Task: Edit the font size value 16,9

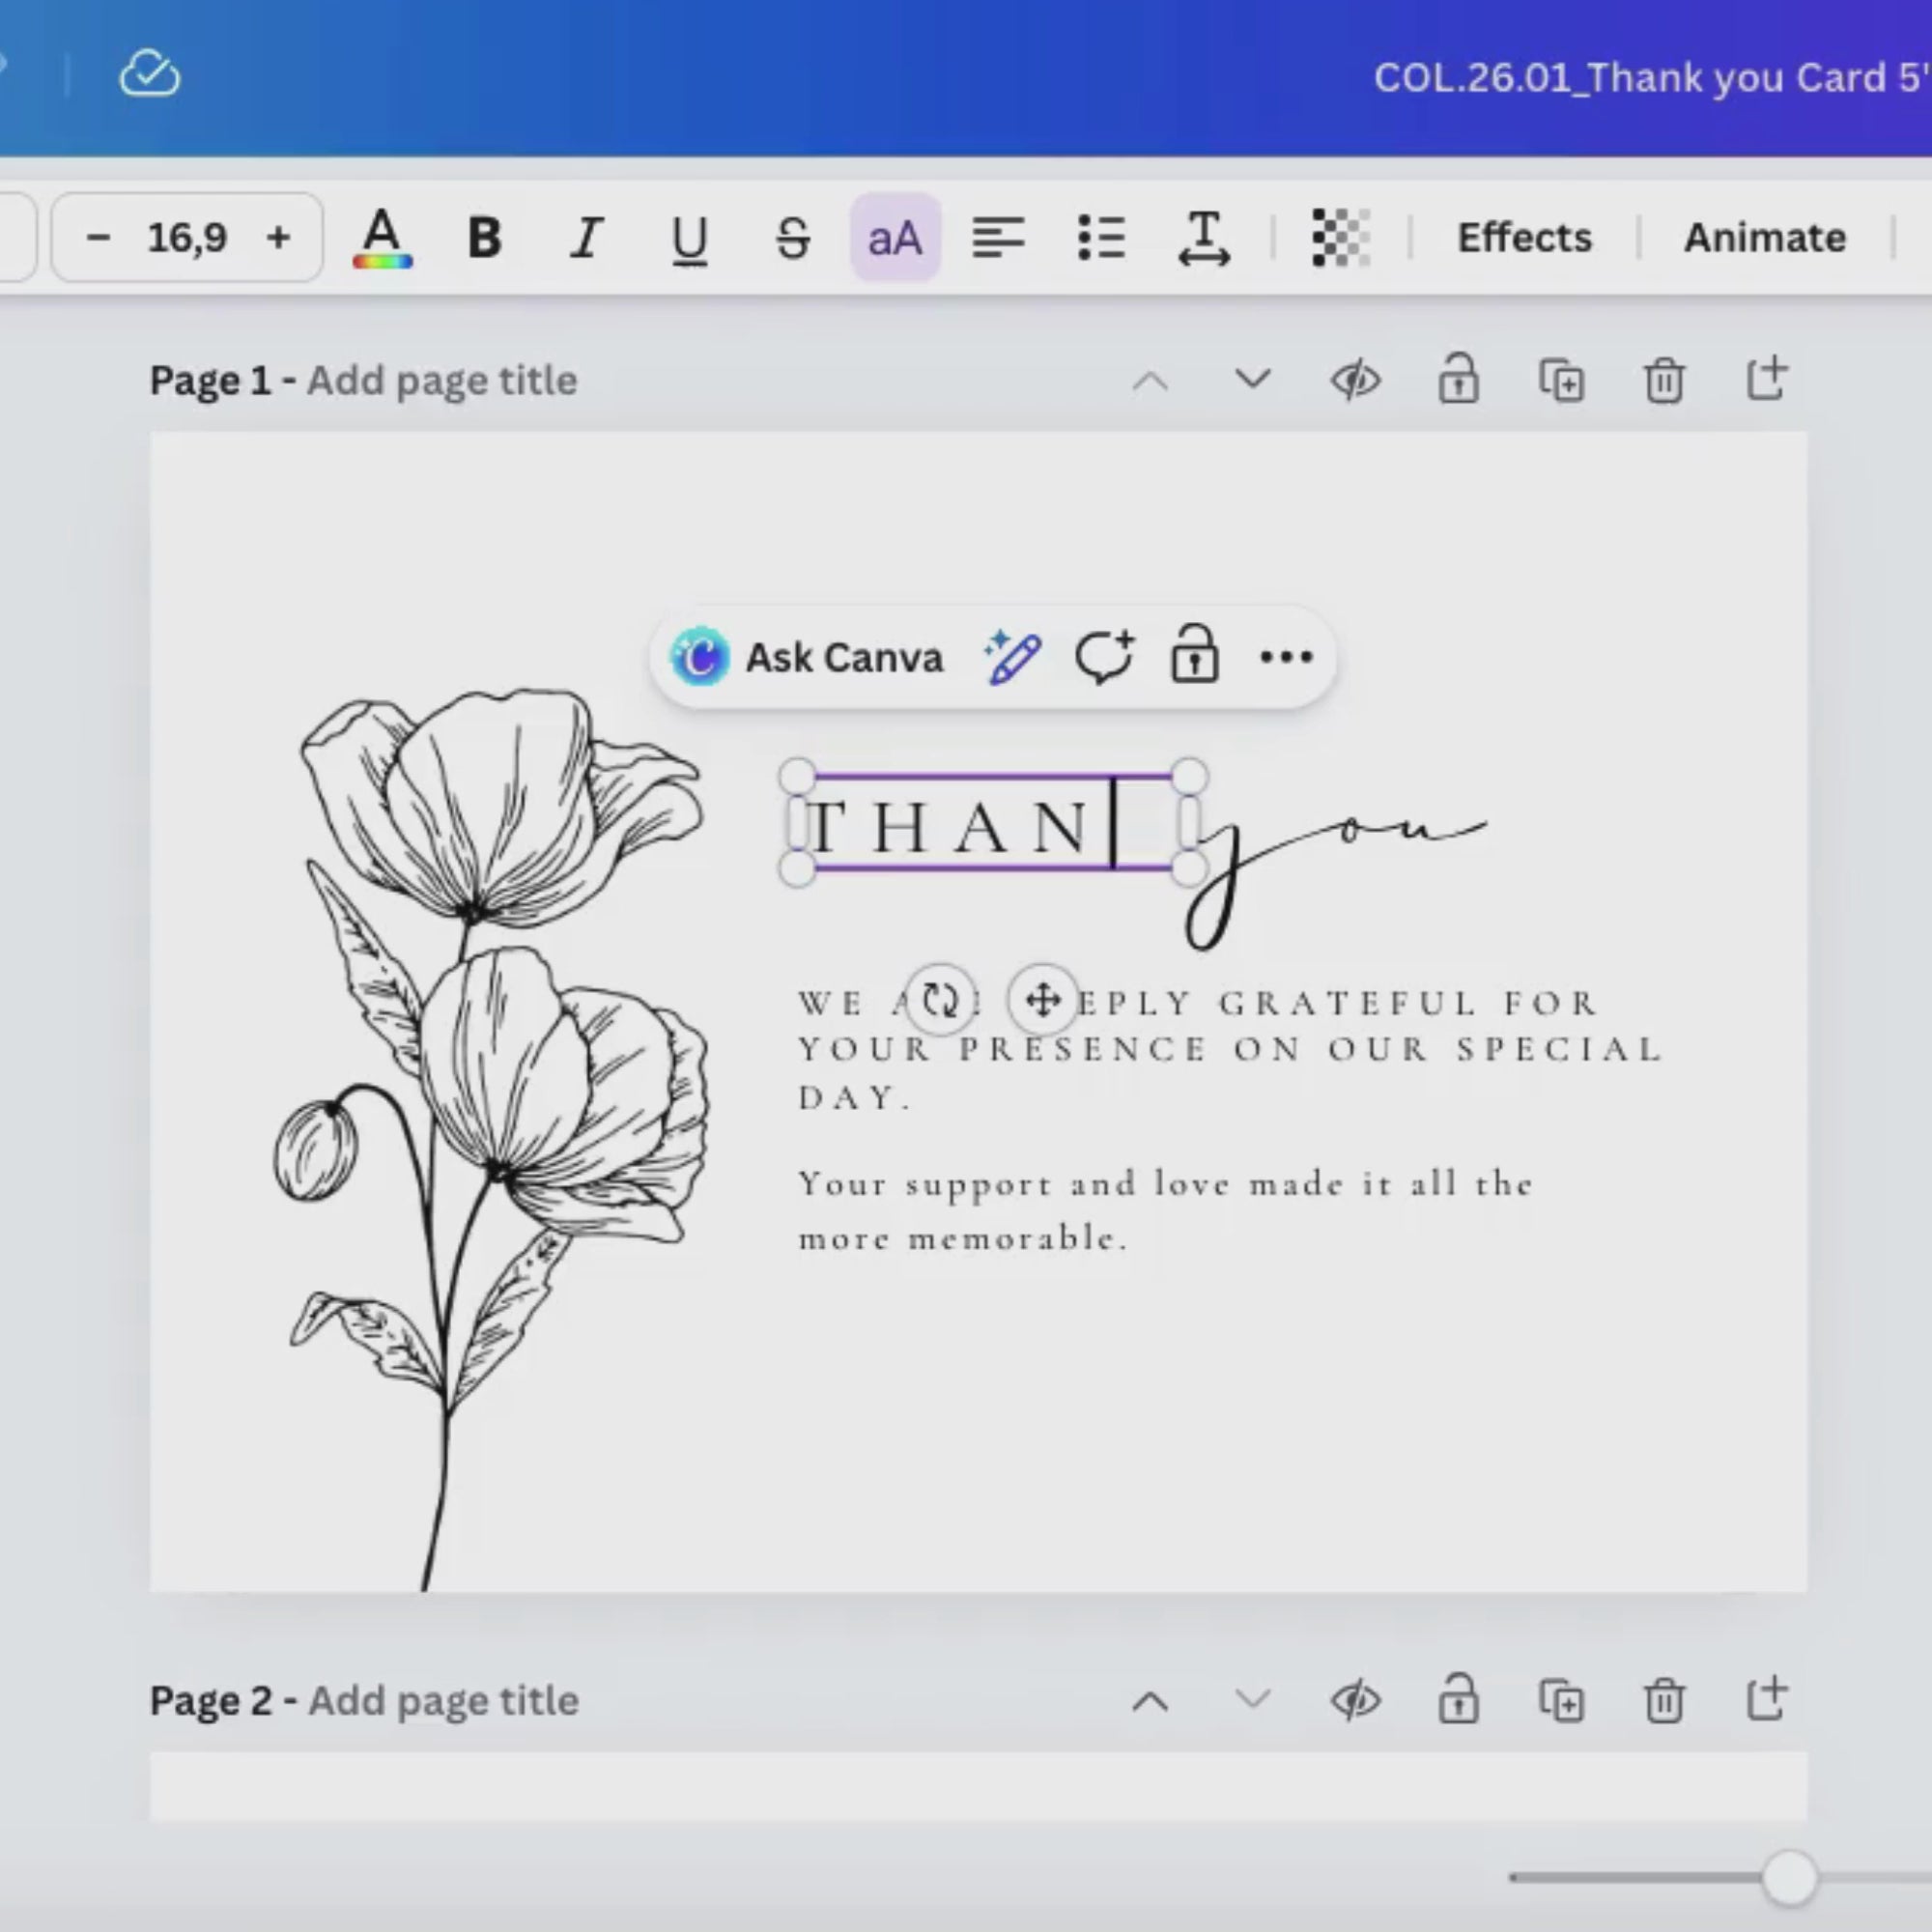Action: (x=187, y=238)
